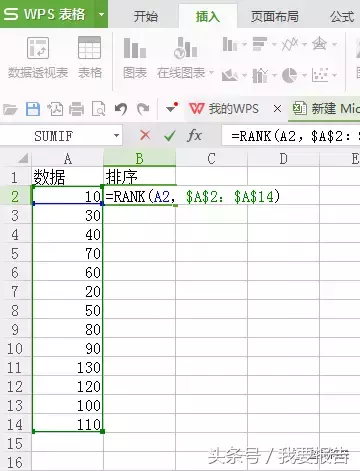The height and width of the screenshot is (471, 360).
Task: Open the WPS 表格 application menu
Action: [x=45, y=14]
